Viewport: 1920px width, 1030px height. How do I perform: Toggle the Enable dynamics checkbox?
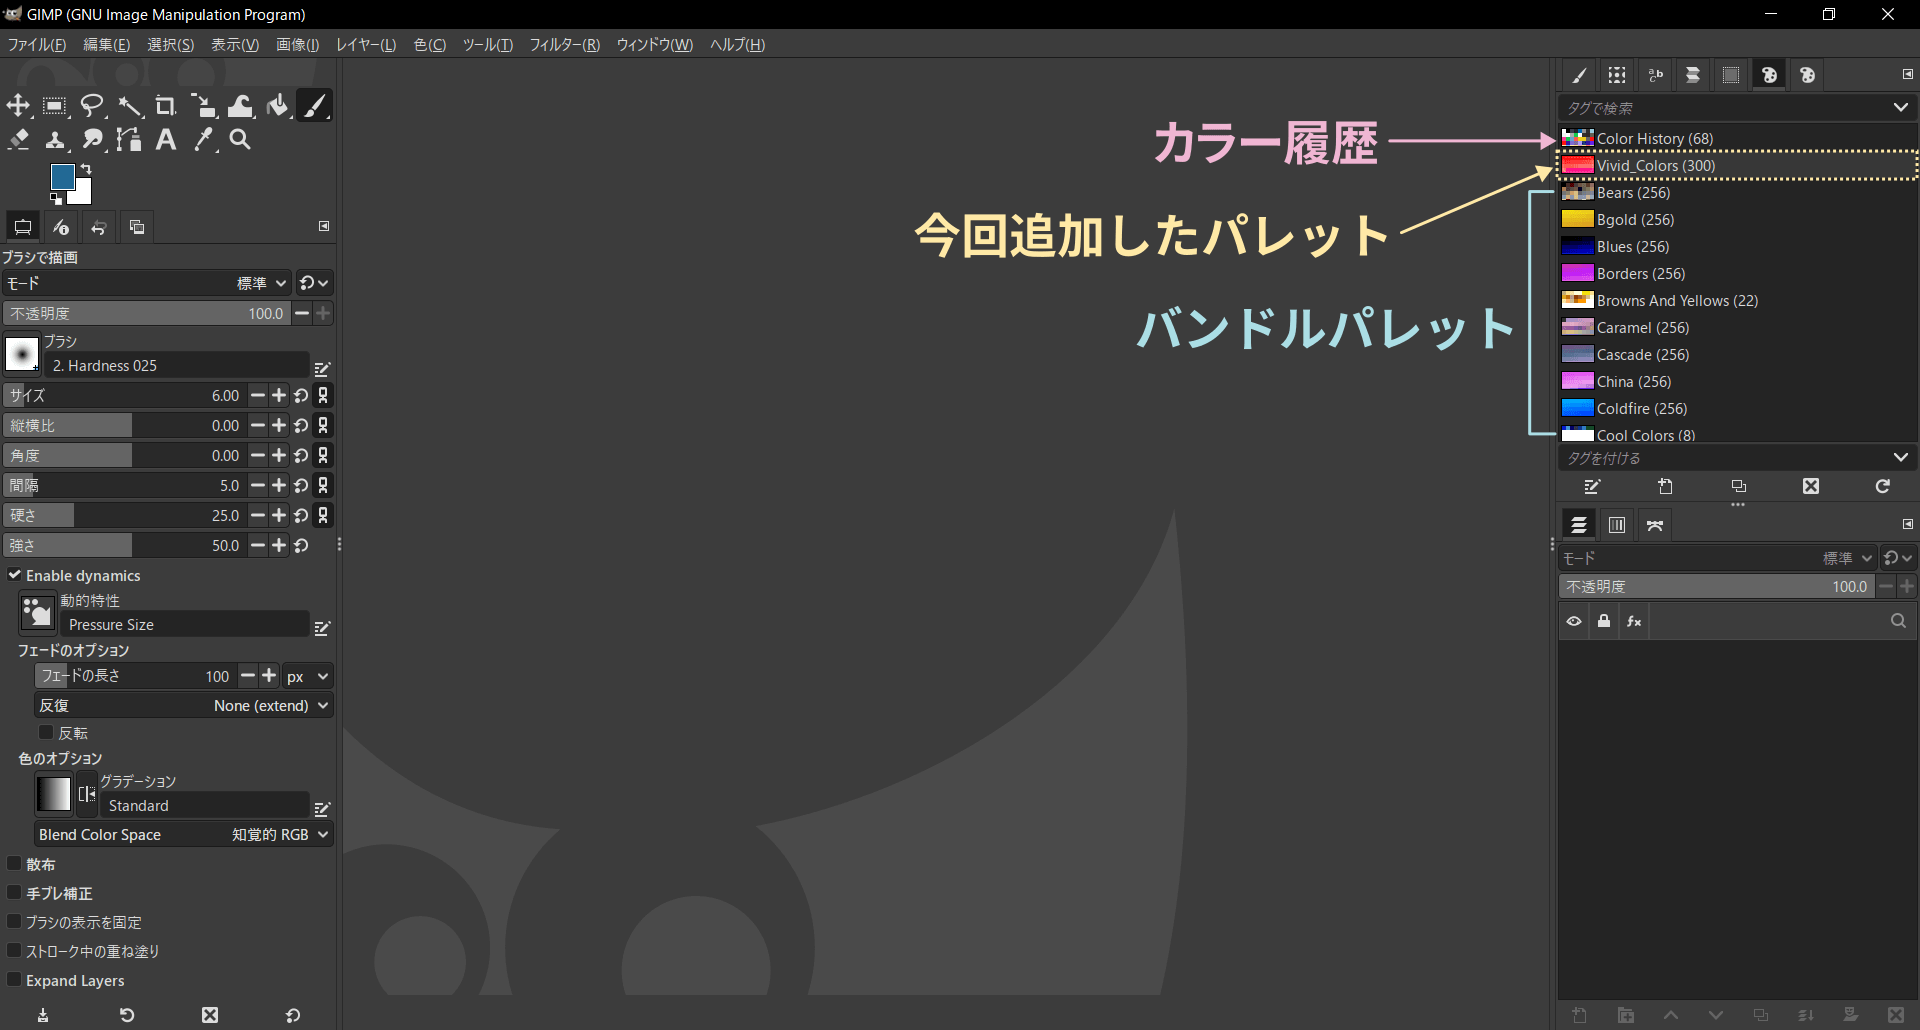click(15, 575)
